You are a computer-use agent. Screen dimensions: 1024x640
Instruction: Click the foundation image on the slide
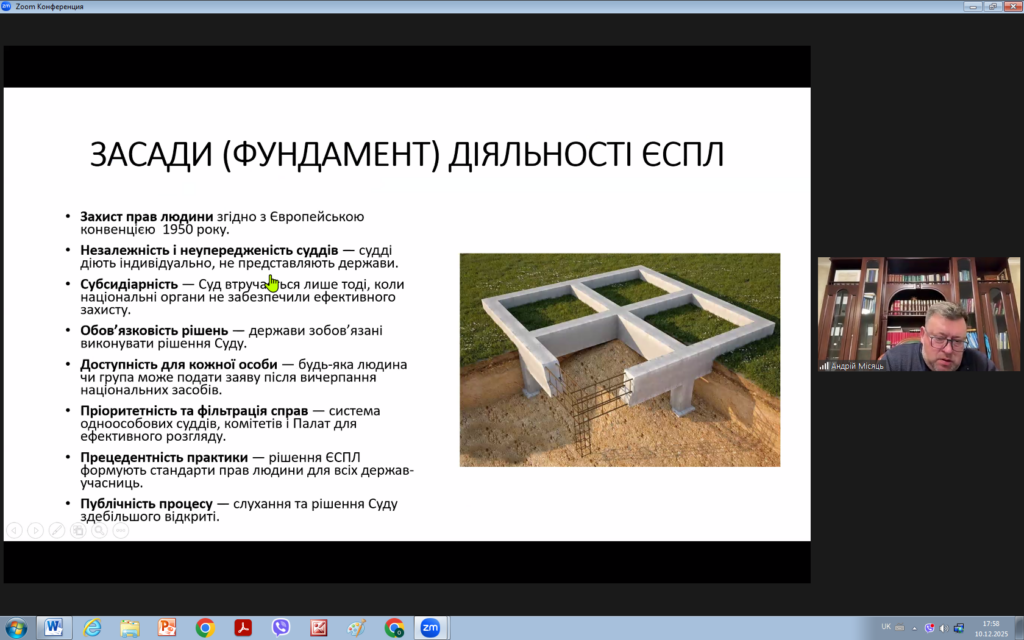(x=619, y=359)
